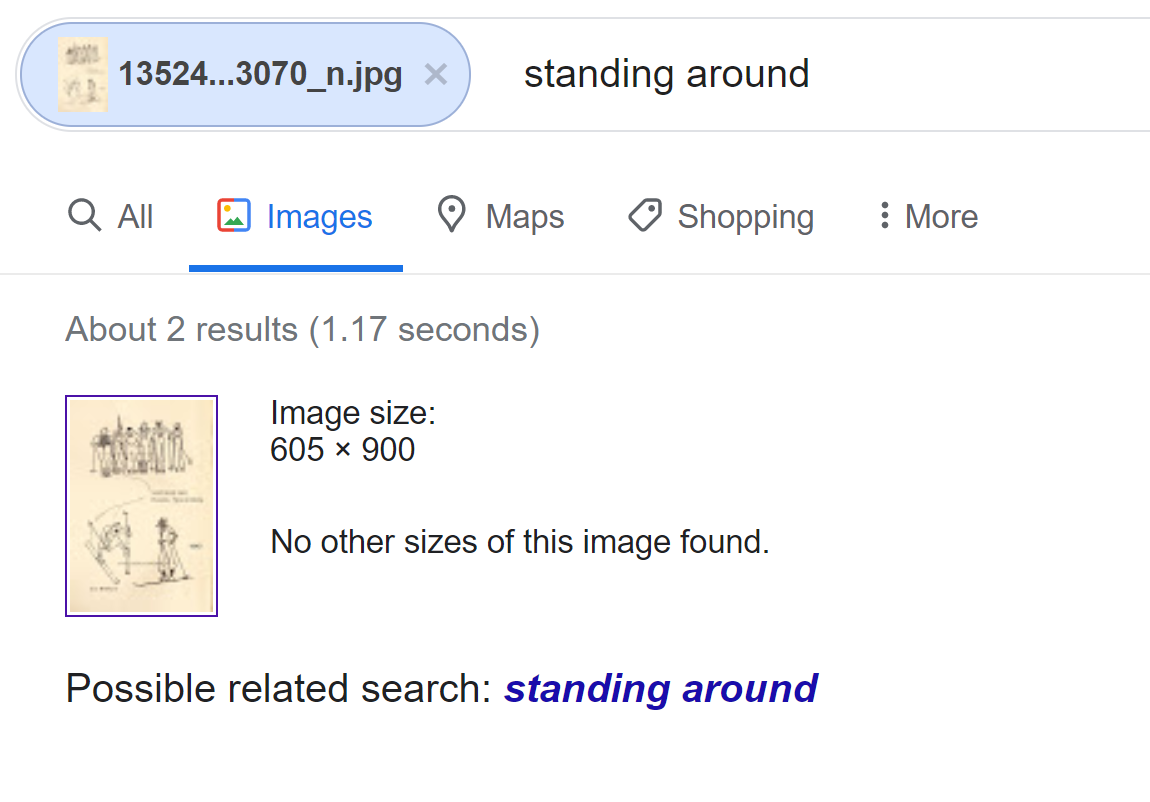Click the price tag Shopping icon
The width and height of the screenshot is (1150, 802).
645,216
